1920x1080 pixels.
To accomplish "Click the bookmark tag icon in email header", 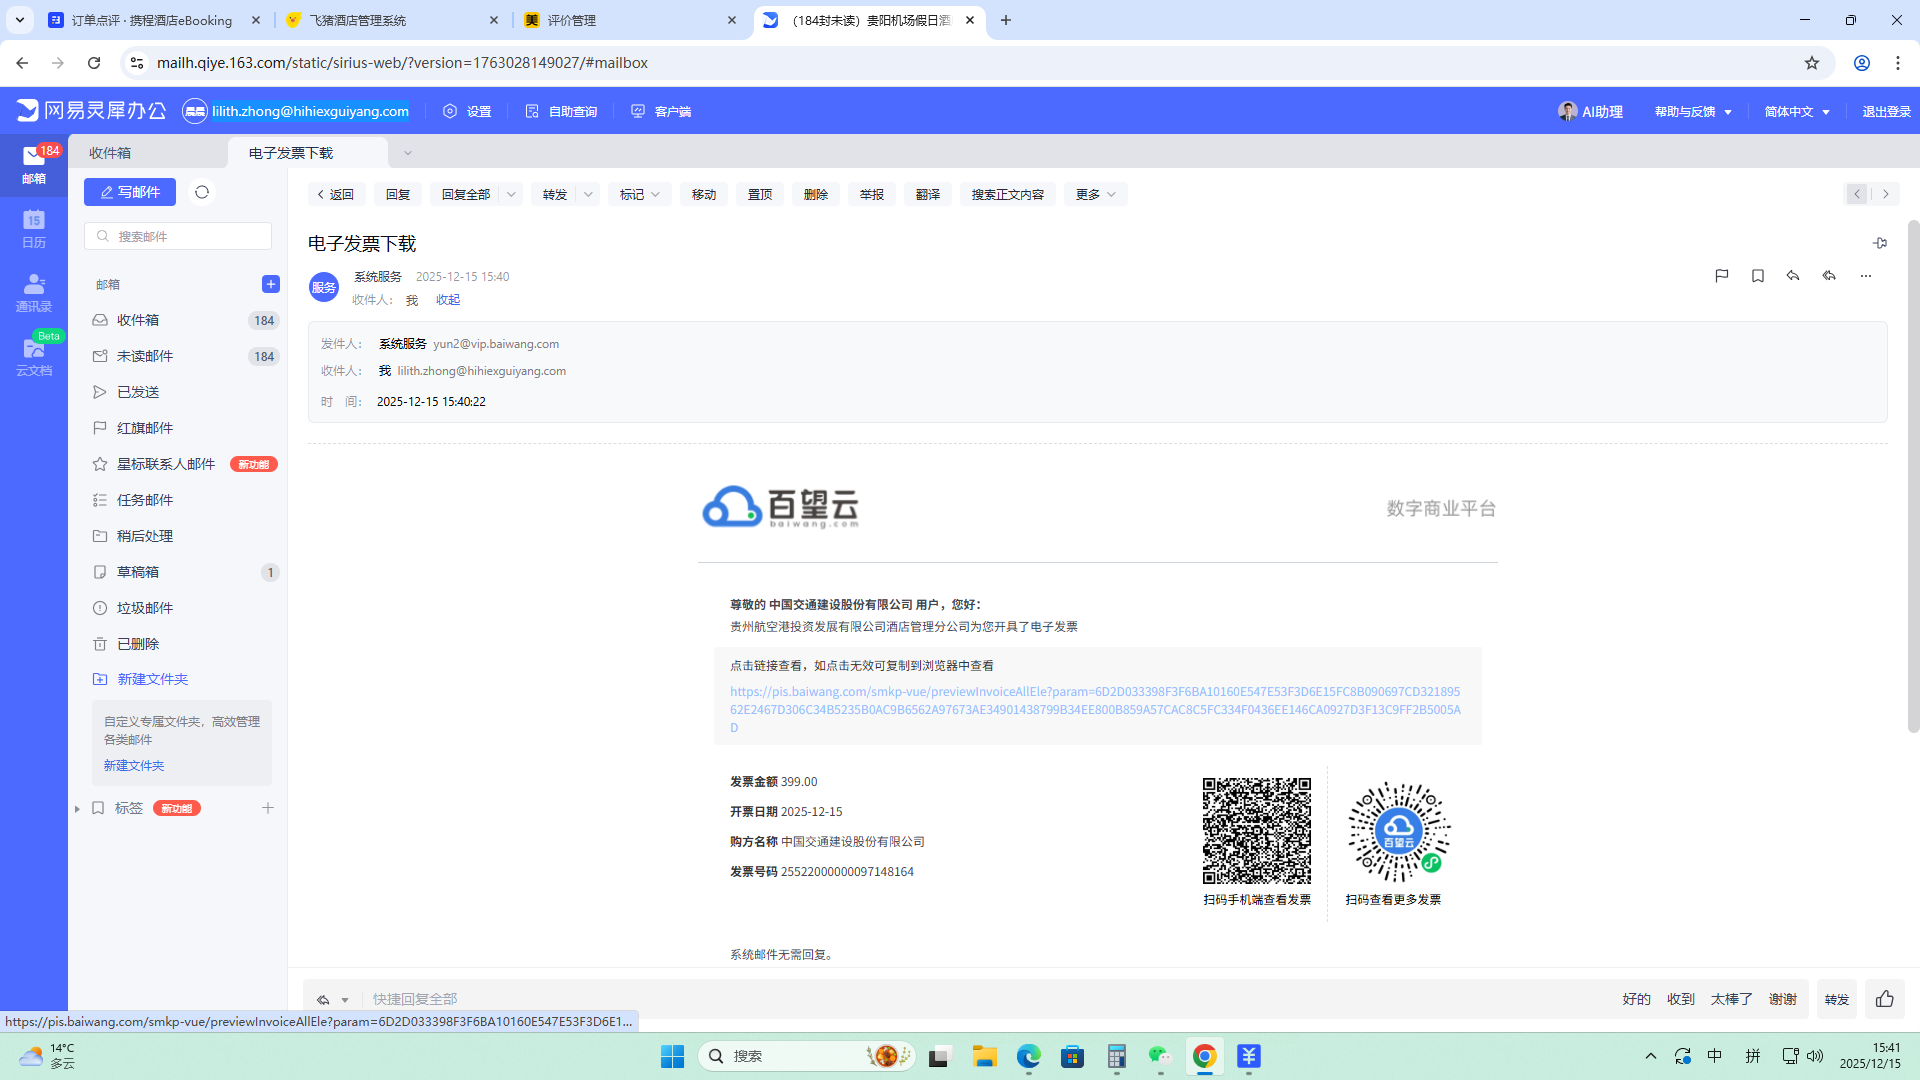I will tap(1757, 276).
